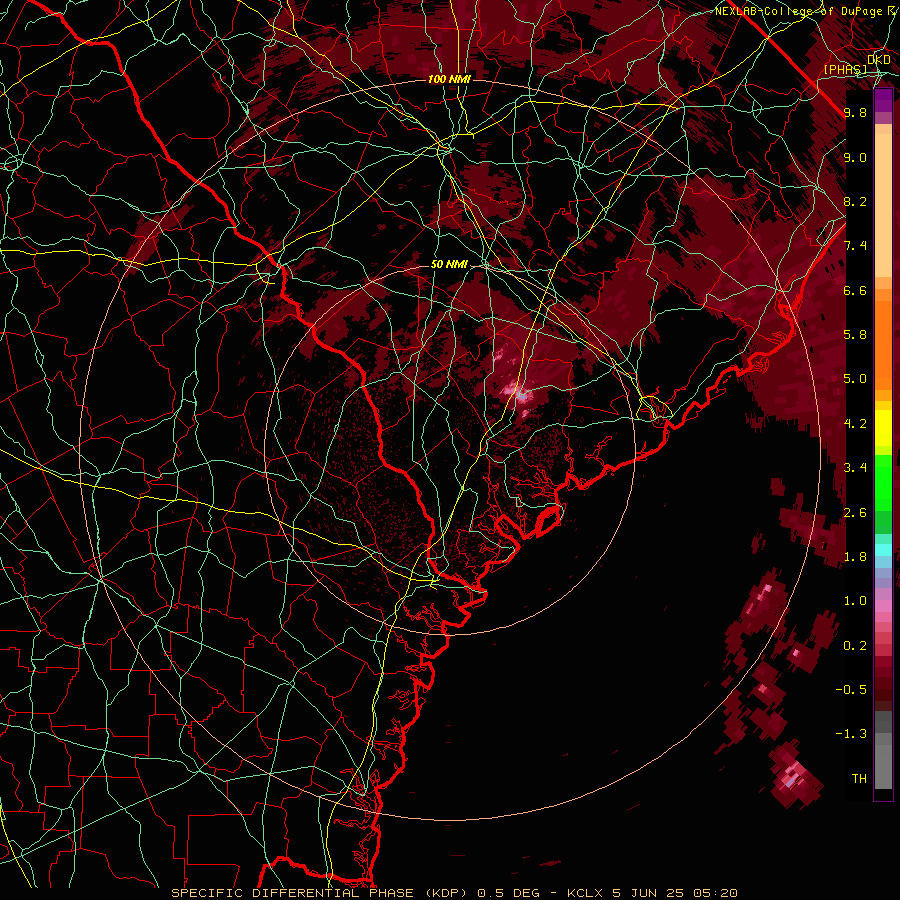
Task: Click the -0.5 value on color scale
Action: tap(851, 689)
